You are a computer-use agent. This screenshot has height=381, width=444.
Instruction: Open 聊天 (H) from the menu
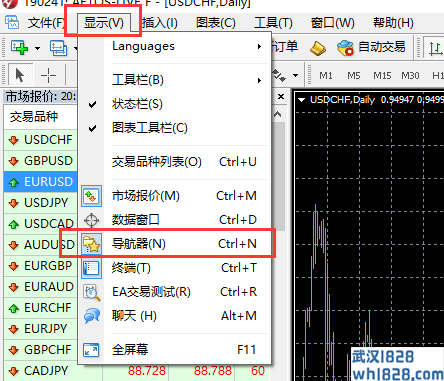[x=175, y=316]
